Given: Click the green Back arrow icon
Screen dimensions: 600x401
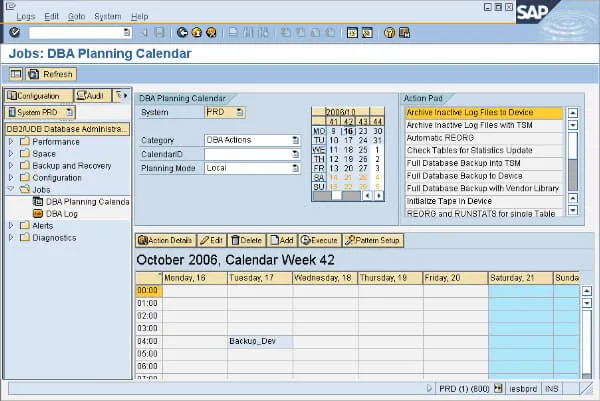Looking at the screenshot, I should [x=182, y=33].
